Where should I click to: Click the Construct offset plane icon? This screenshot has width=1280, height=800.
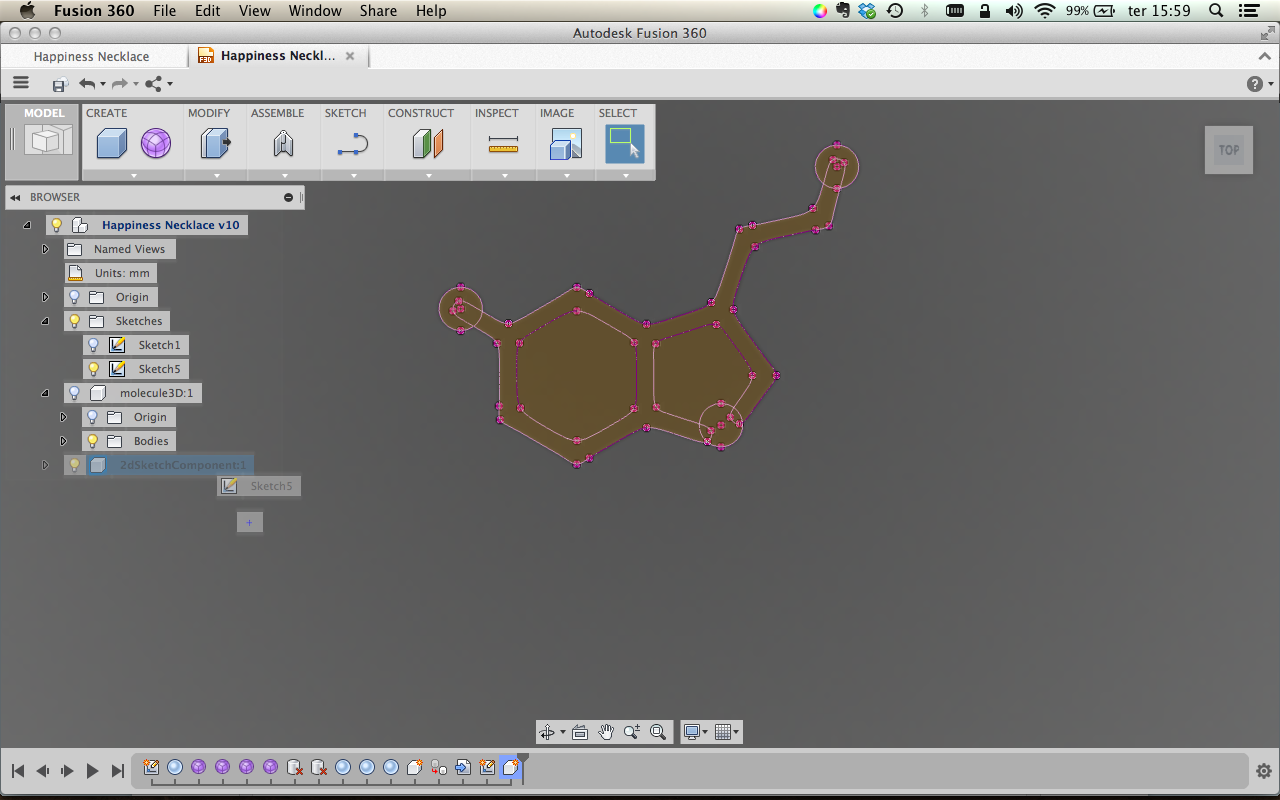pyautogui.click(x=428, y=144)
